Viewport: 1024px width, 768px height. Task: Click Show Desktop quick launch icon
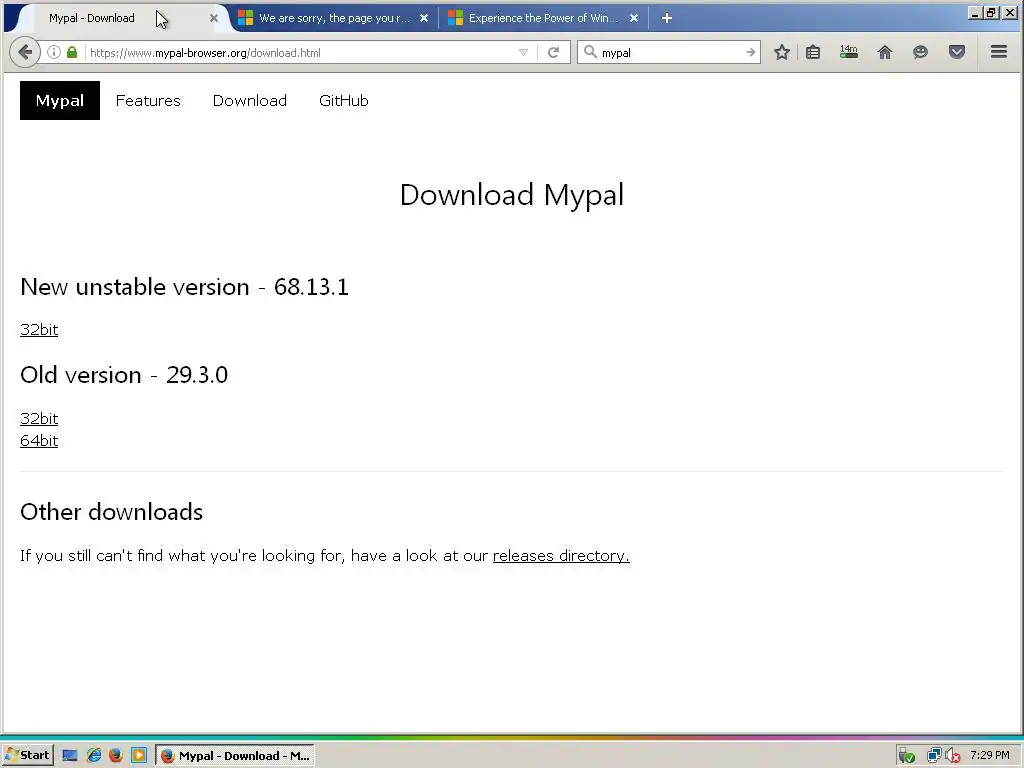point(70,756)
